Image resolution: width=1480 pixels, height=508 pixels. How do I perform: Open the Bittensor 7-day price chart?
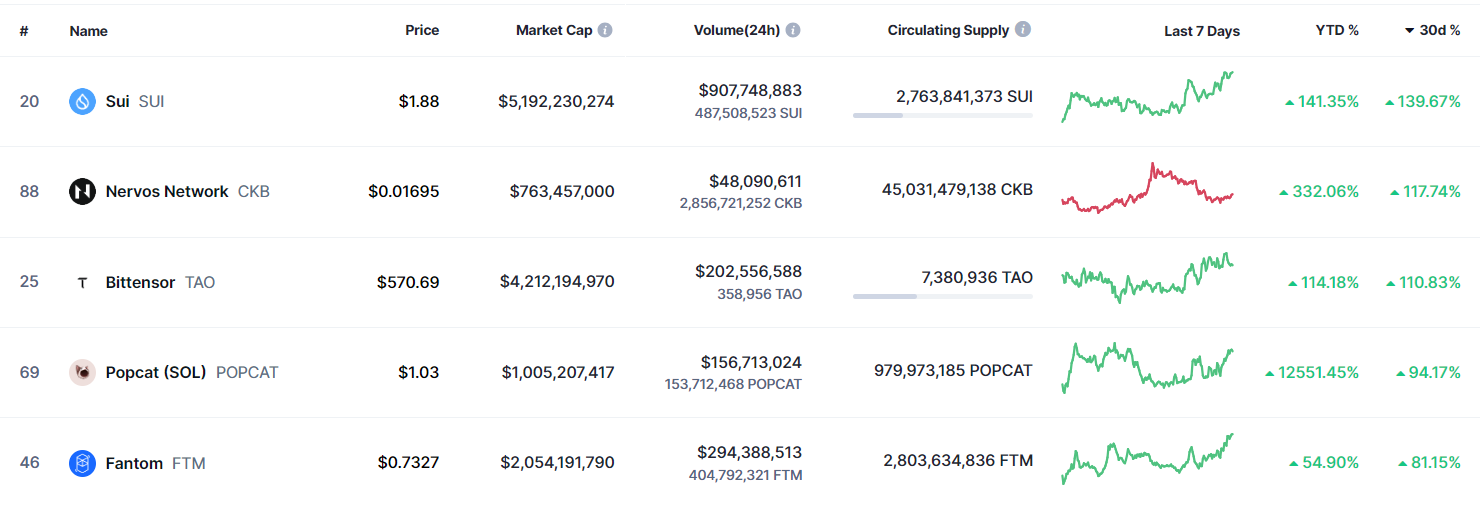coord(1148,278)
